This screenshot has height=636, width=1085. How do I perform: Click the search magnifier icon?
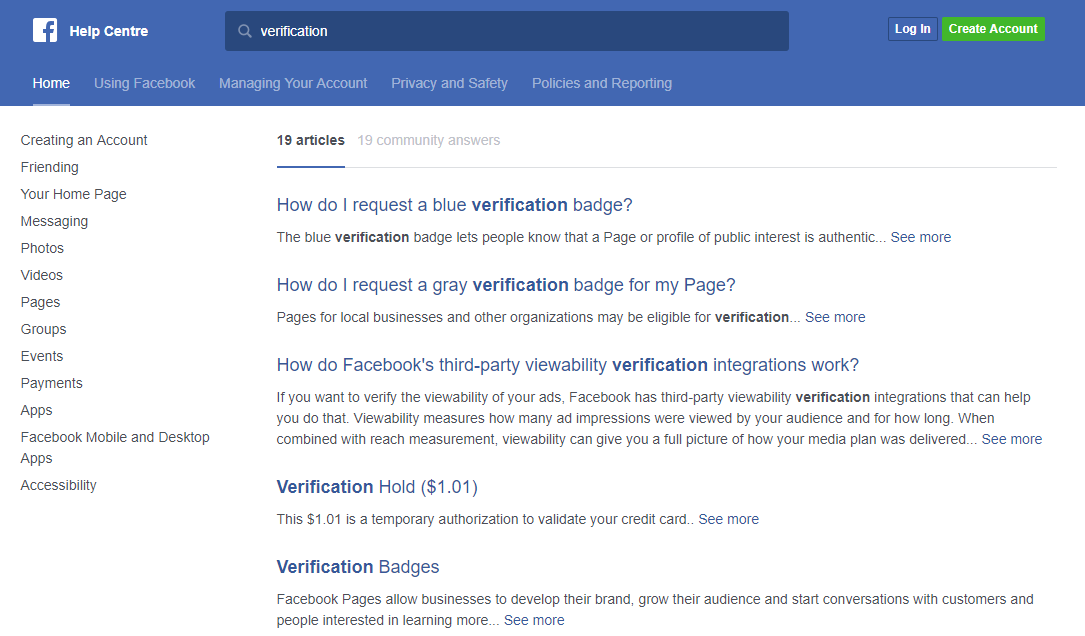click(x=244, y=31)
